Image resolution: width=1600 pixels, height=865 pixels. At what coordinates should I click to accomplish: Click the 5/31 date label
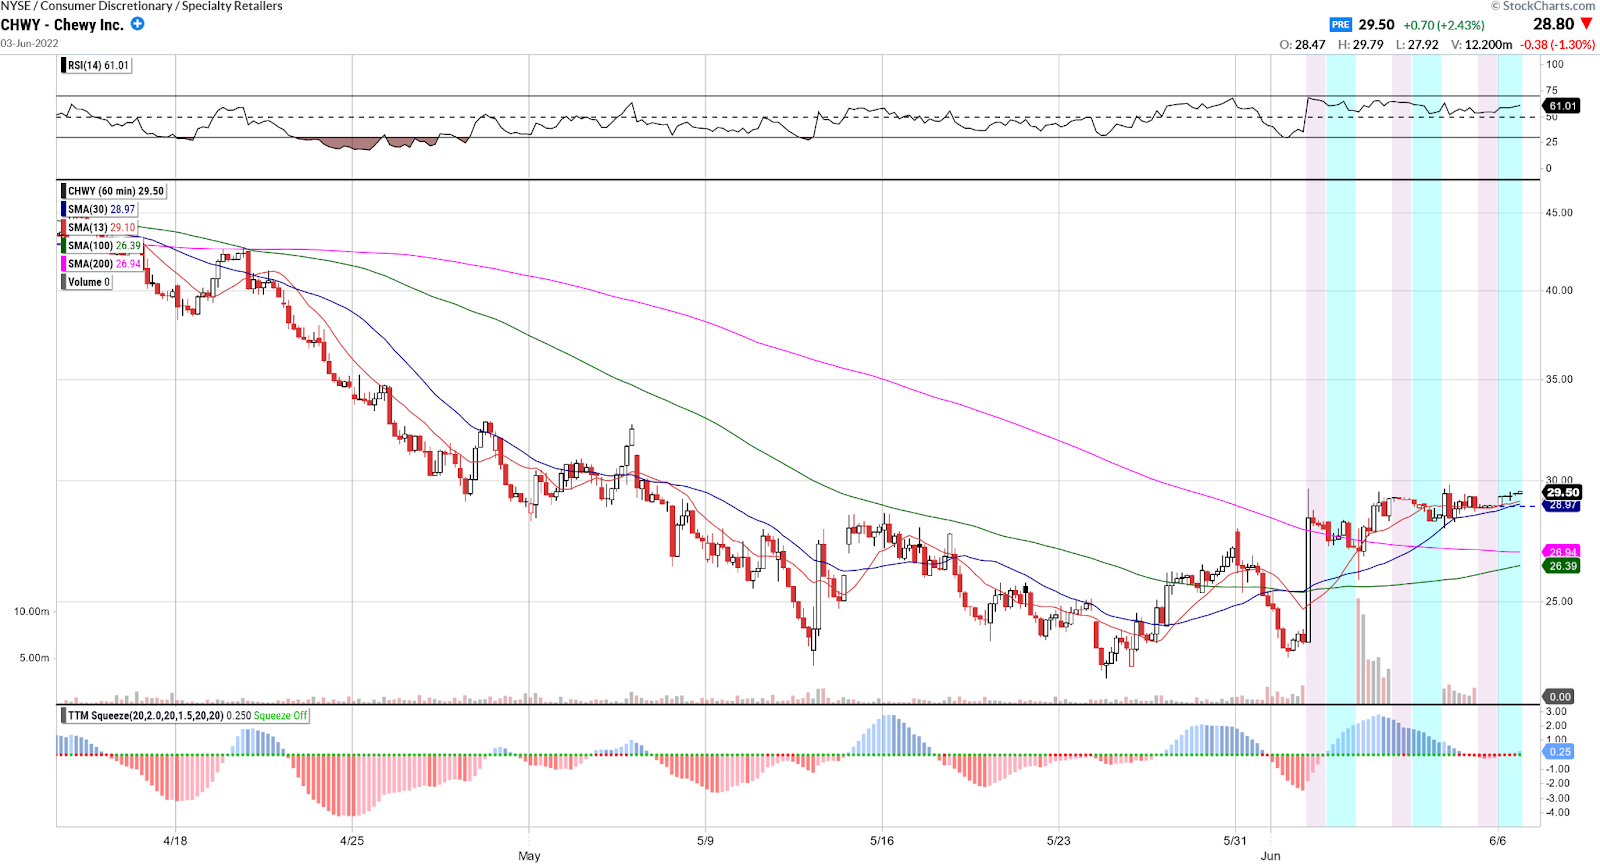point(1235,841)
